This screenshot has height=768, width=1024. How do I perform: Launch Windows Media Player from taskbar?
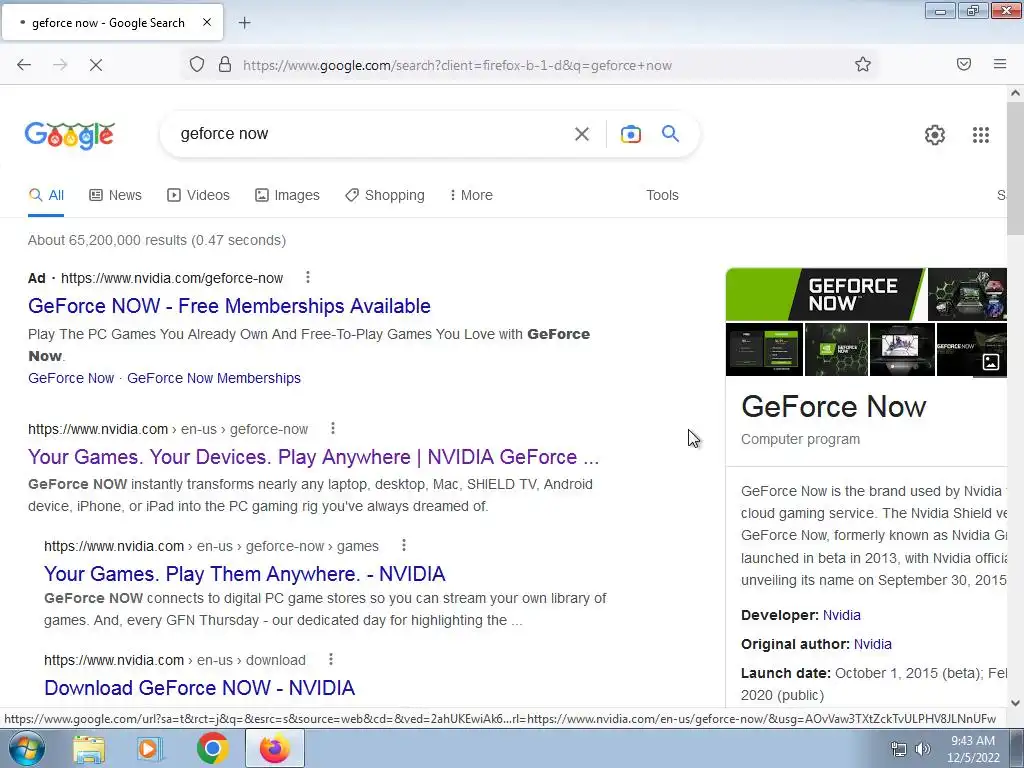click(x=150, y=749)
